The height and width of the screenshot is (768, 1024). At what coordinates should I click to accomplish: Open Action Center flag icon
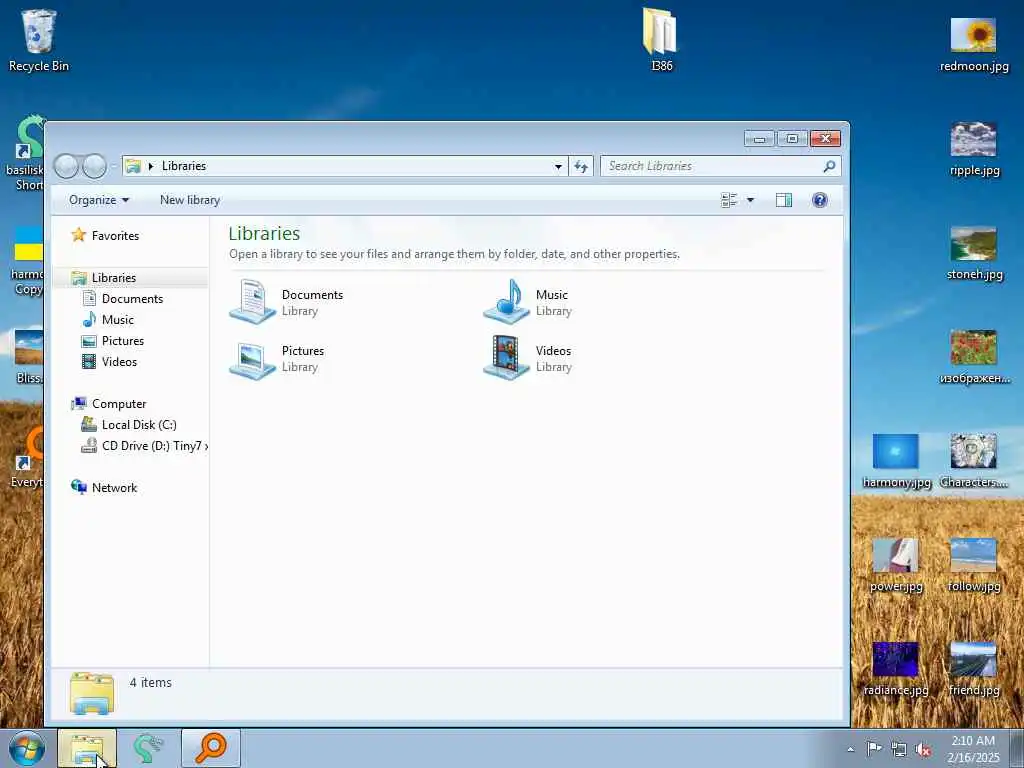tap(874, 748)
